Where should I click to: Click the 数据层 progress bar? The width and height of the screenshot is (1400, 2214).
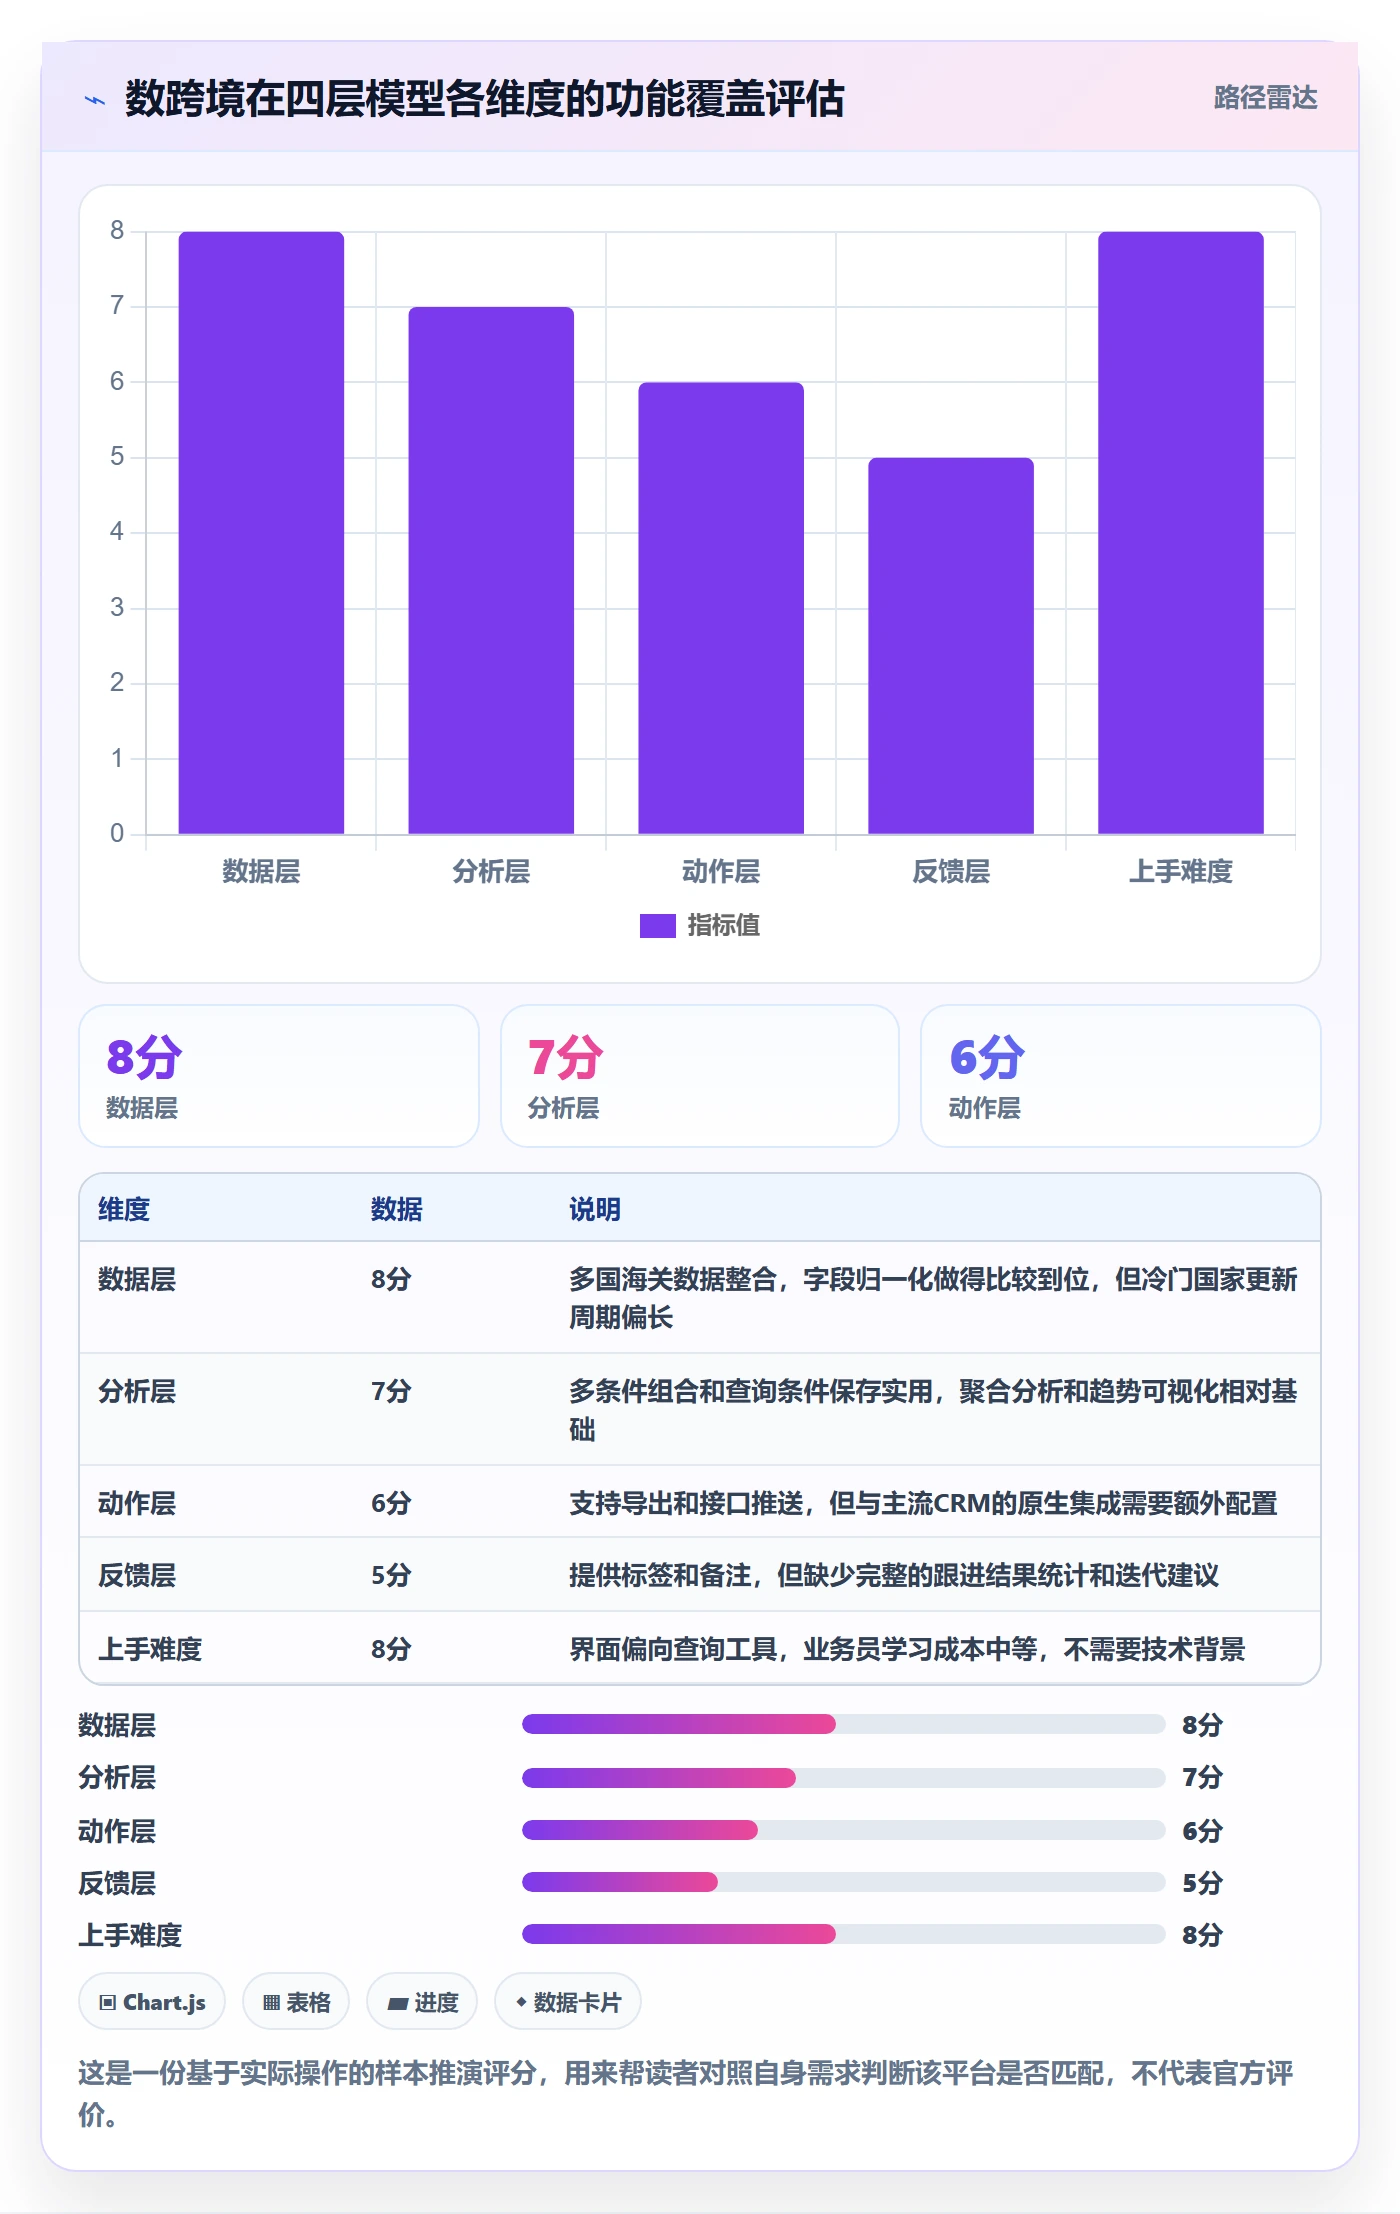coord(843,1724)
